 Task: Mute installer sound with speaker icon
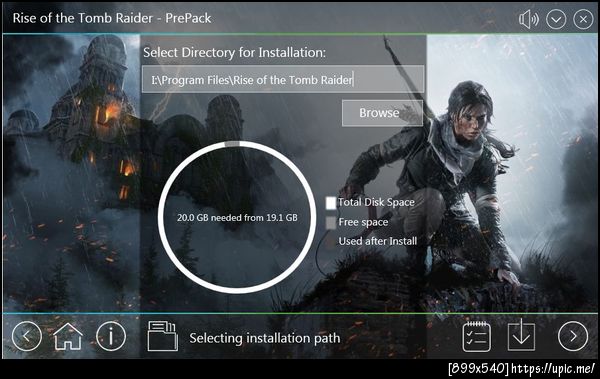click(529, 19)
